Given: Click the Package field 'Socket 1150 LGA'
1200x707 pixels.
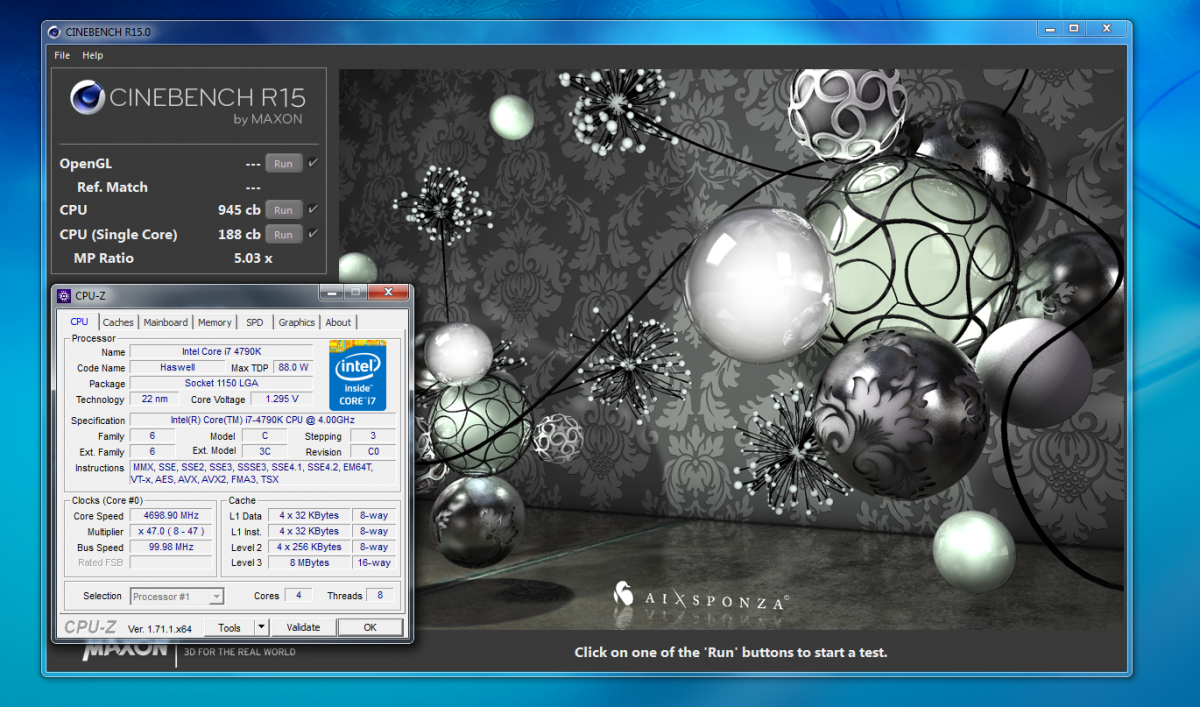Looking at the screenshot, I should click(221, 384).
